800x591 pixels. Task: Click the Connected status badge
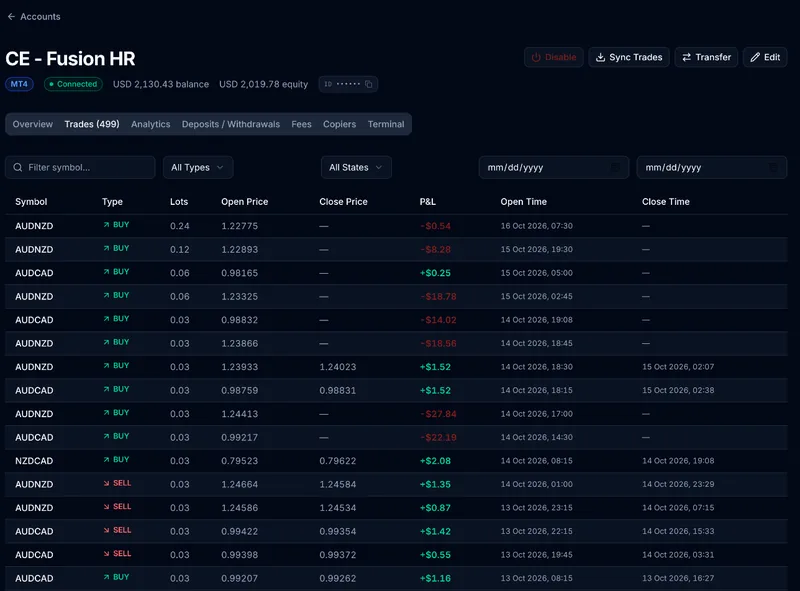(73, 84)
